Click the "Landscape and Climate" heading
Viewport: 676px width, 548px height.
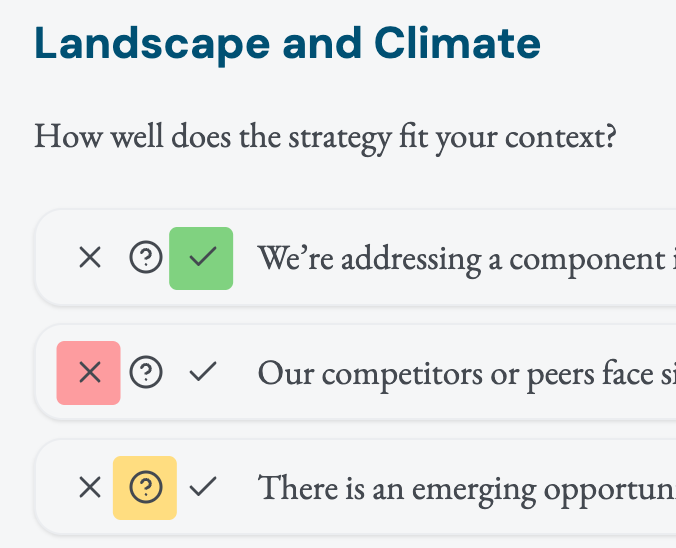(288, 44)
